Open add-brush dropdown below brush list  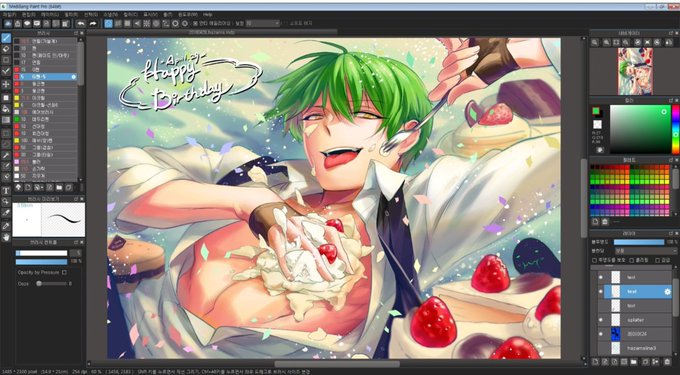click(39, 187)
